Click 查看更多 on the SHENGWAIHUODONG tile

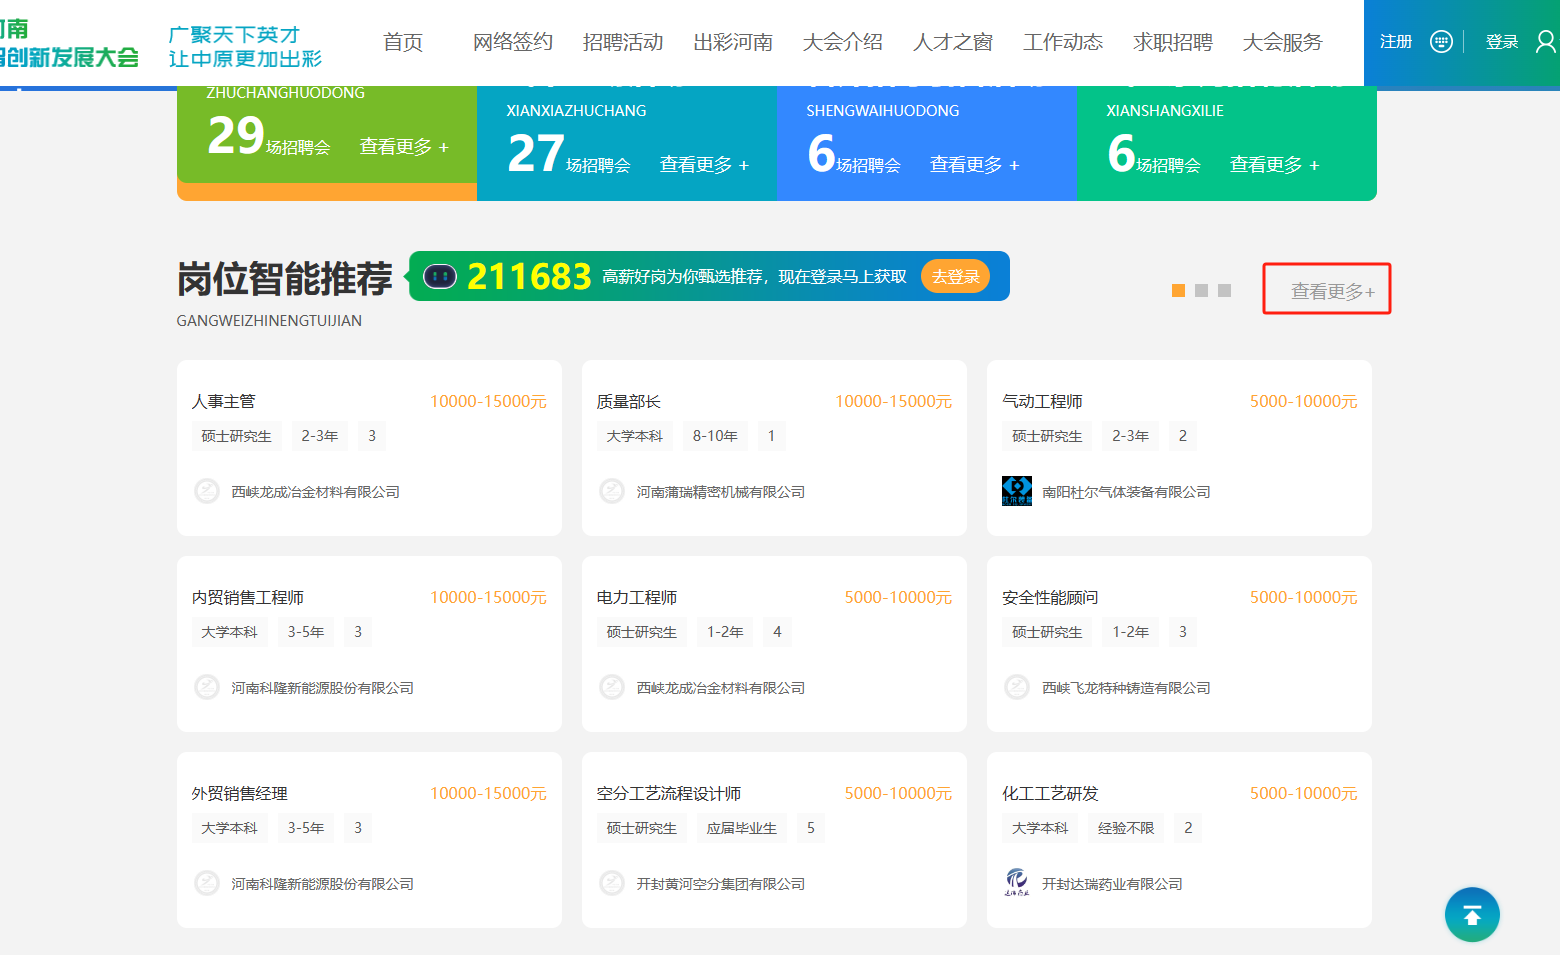coord(974,165)
